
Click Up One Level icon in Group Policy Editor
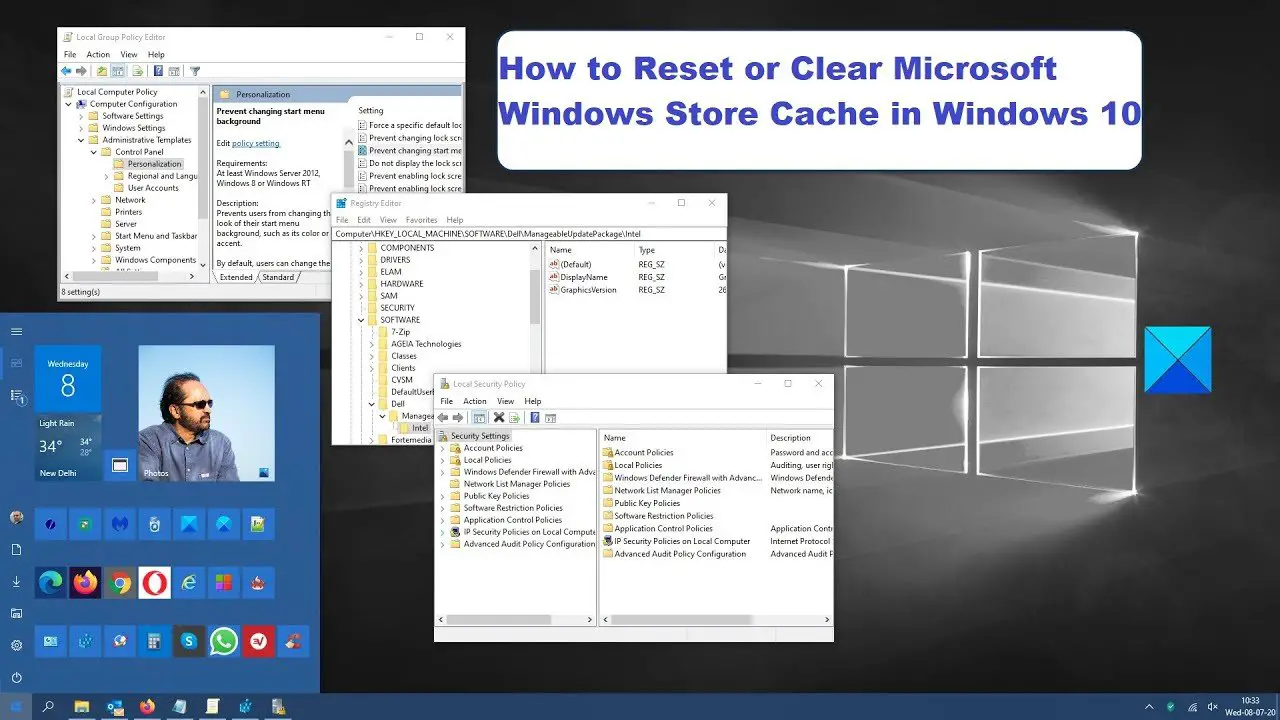pyautogui.click(x=102, y=71)
